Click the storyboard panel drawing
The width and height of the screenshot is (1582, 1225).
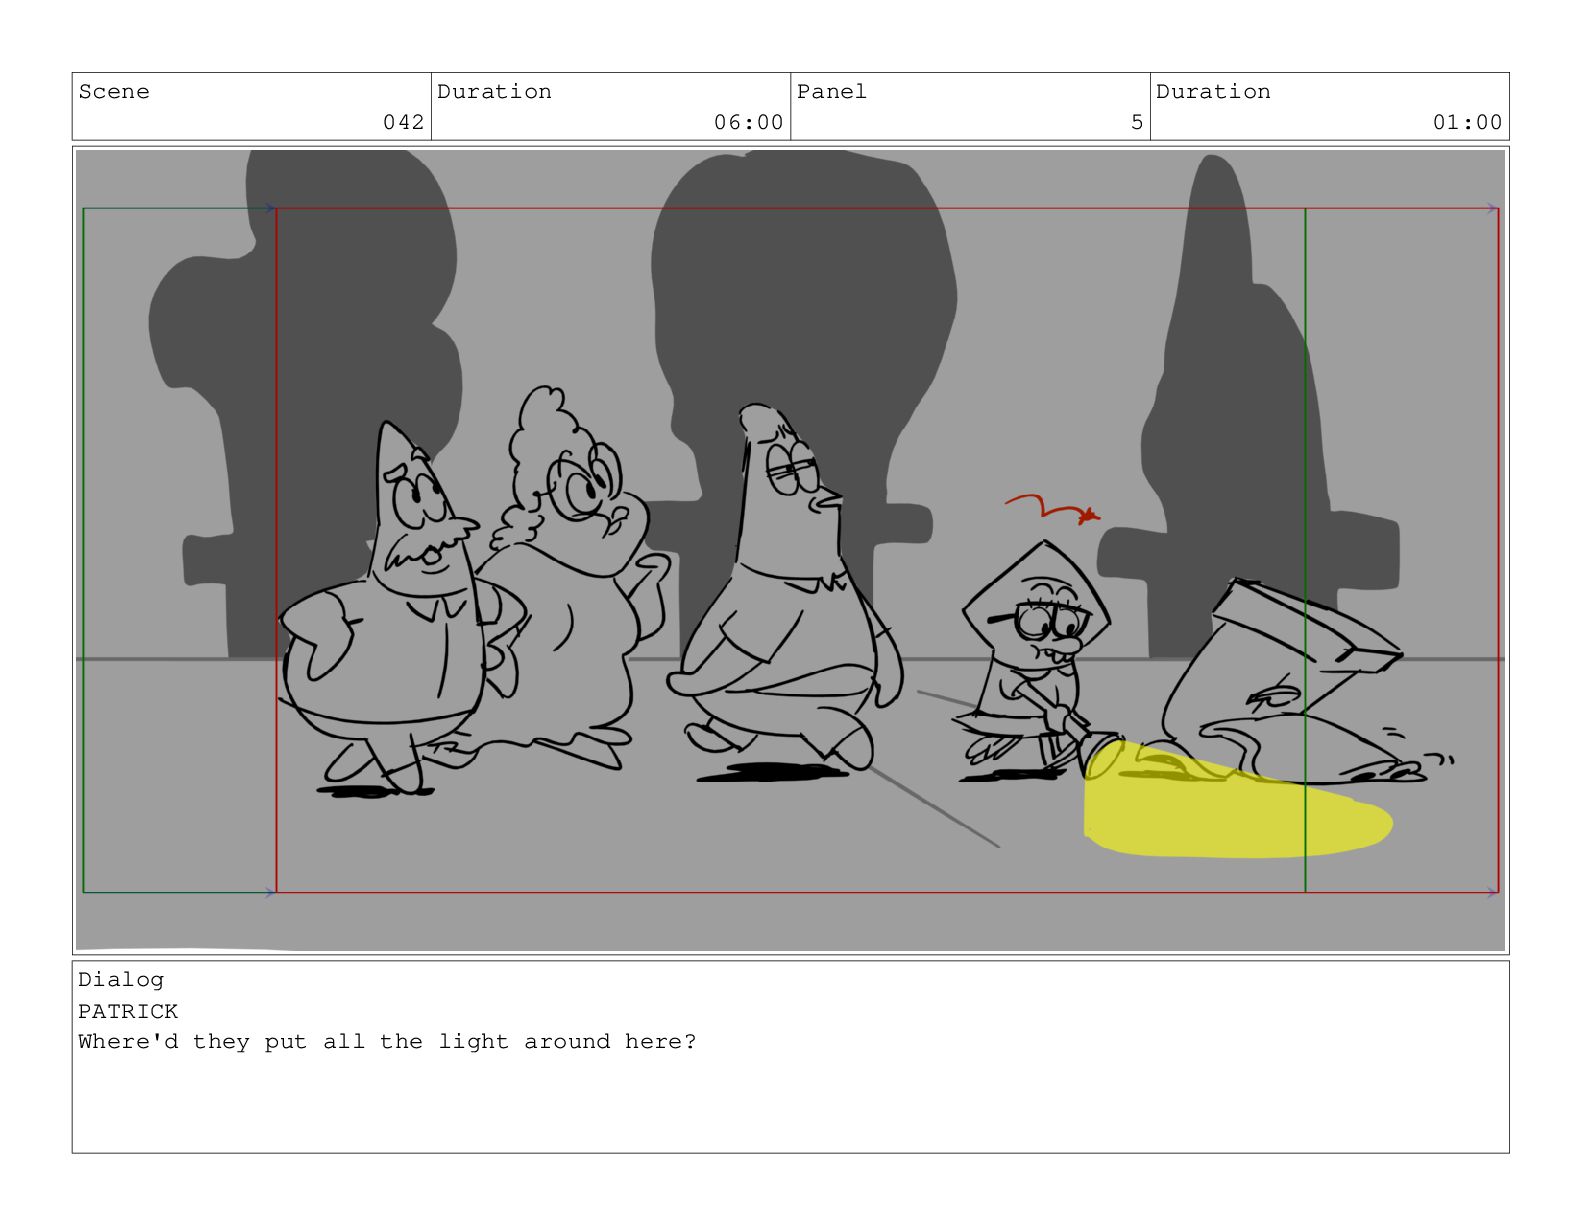[x=790, y=550]
